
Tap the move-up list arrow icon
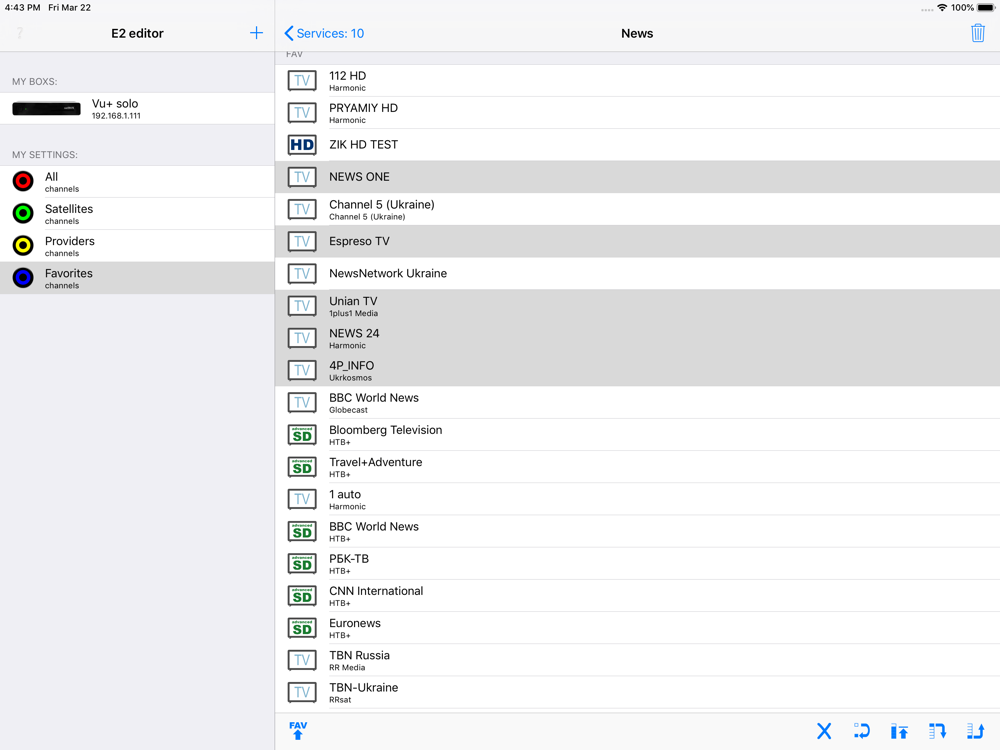coord(975,731)
